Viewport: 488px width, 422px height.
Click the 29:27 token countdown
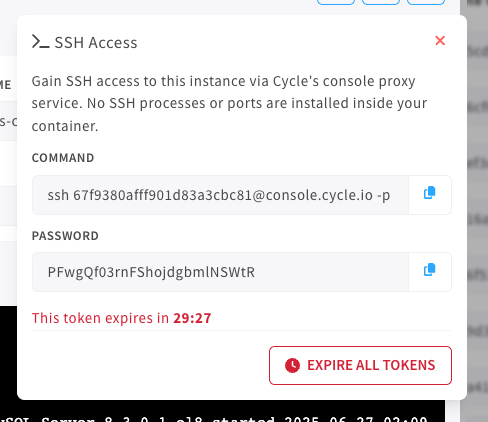tap(192, 318)
